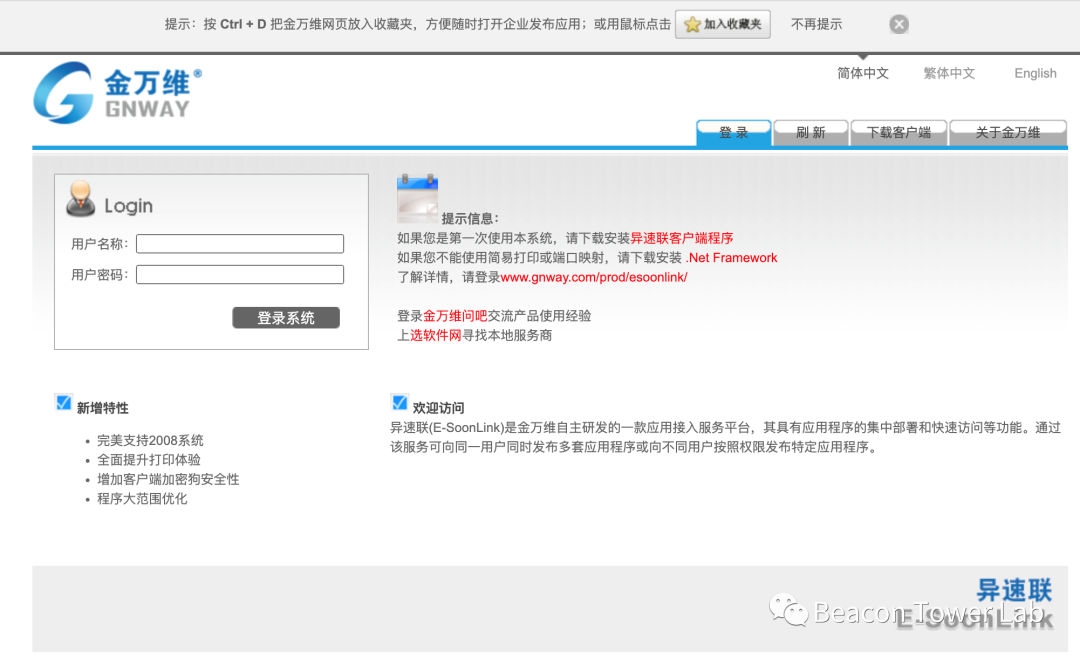The width and height of the screenshot is (1080, 658).
Task: Click the star icon on 加入收藏夹
Action: 692,25
